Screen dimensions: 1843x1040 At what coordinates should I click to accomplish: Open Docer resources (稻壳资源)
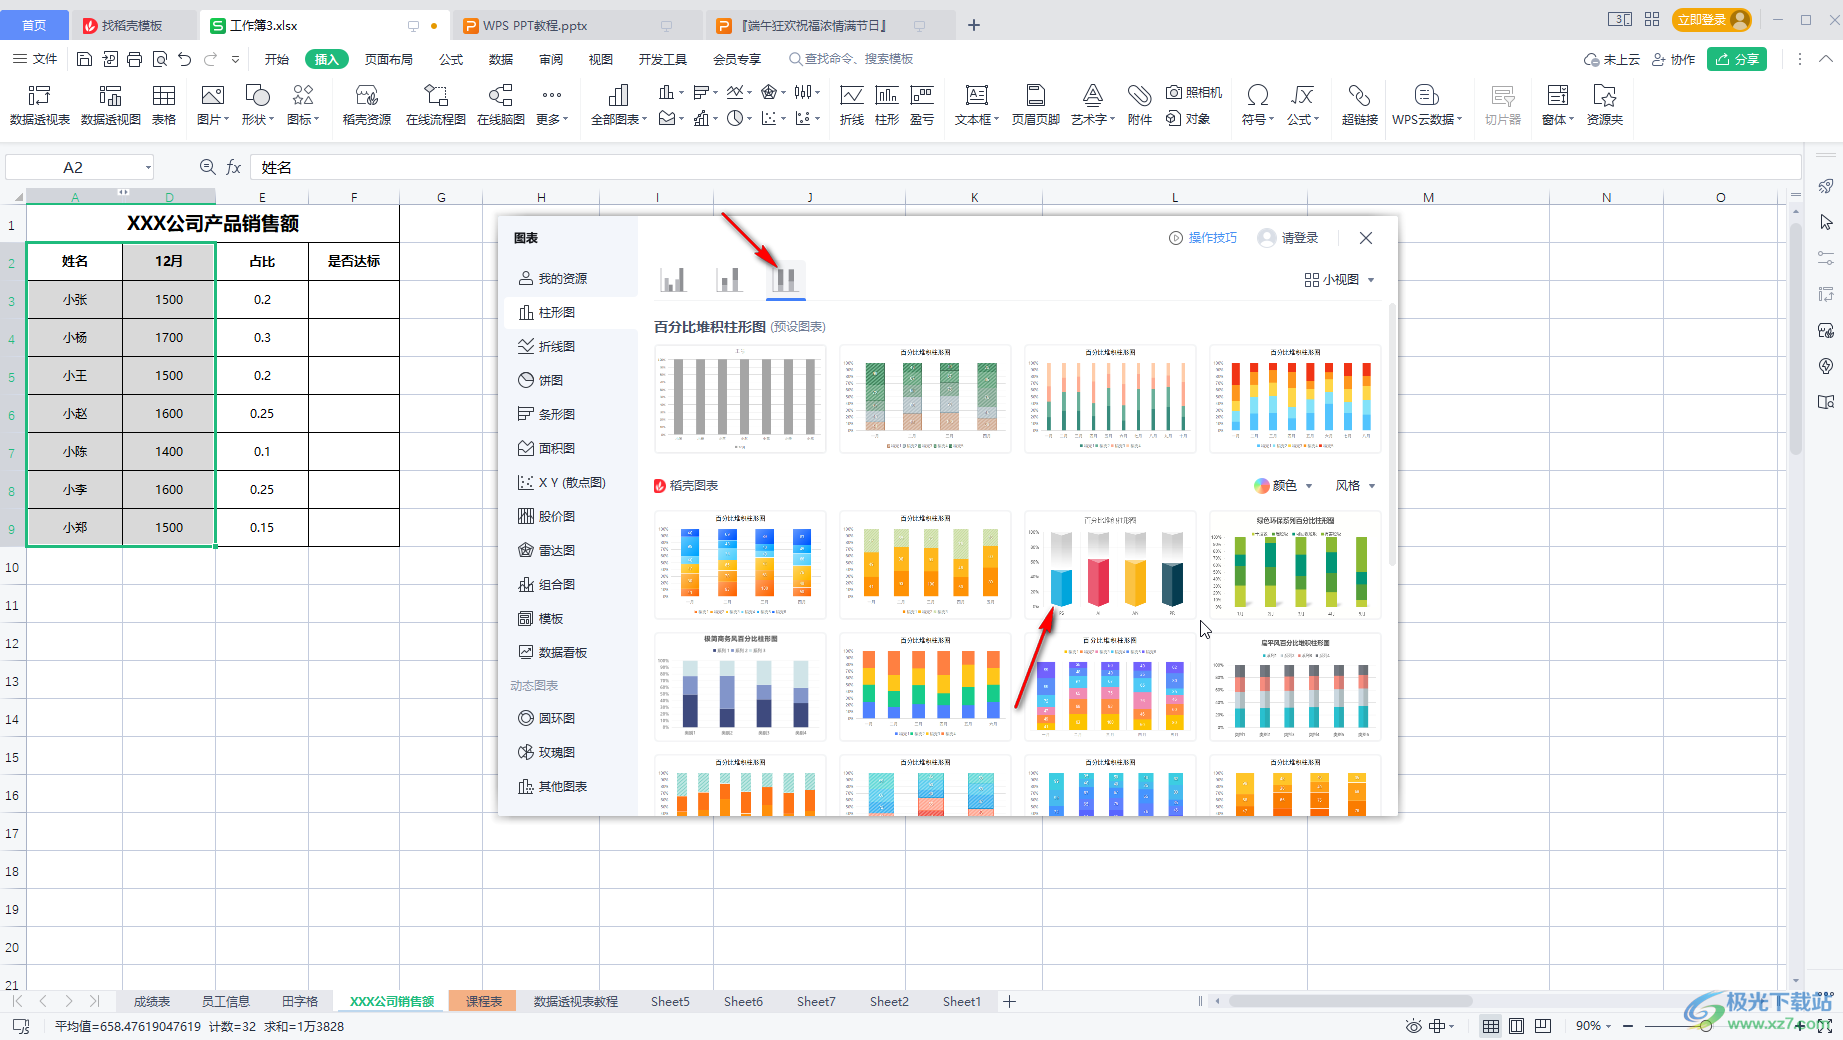(367, 104)
